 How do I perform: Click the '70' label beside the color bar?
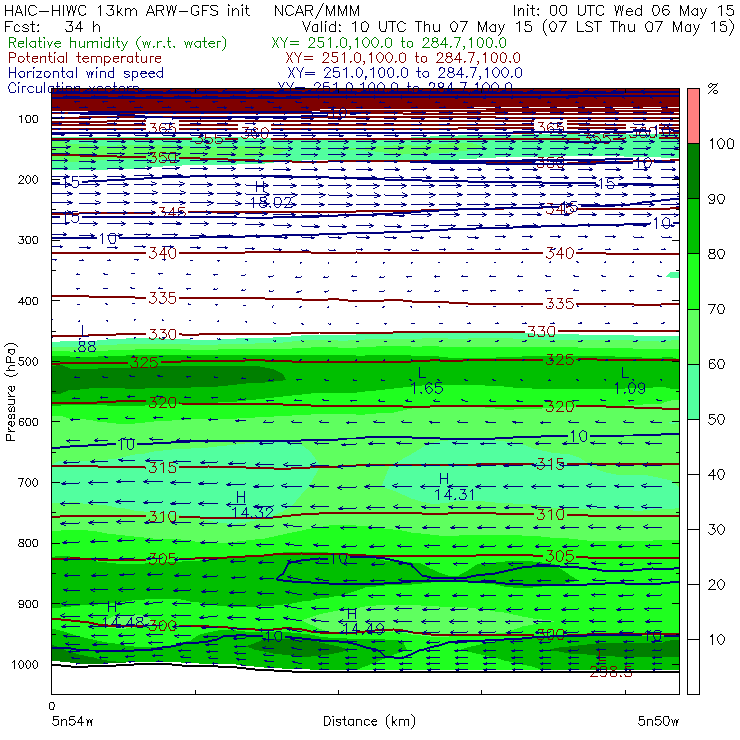[x=716, y=309]
